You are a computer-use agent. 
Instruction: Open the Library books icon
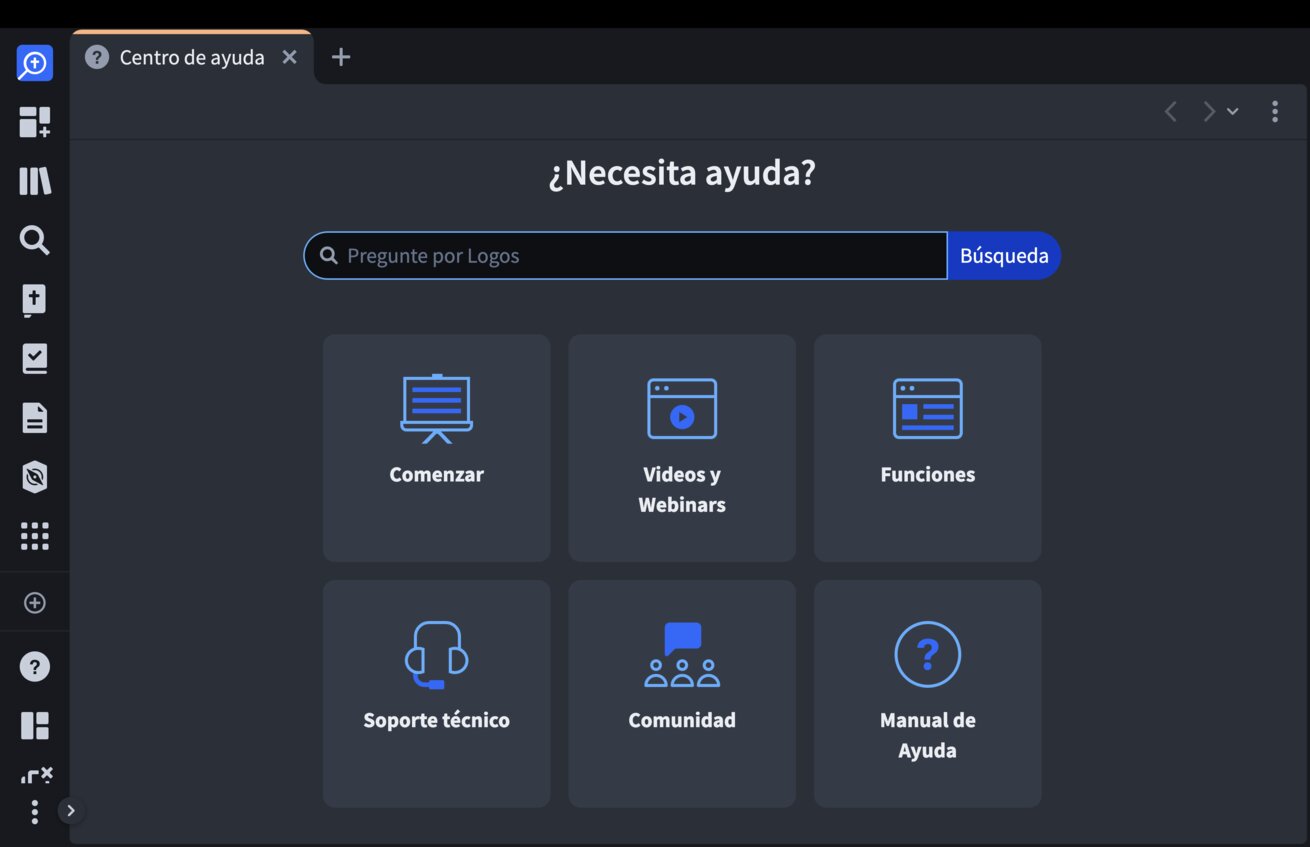coord(35,181)
